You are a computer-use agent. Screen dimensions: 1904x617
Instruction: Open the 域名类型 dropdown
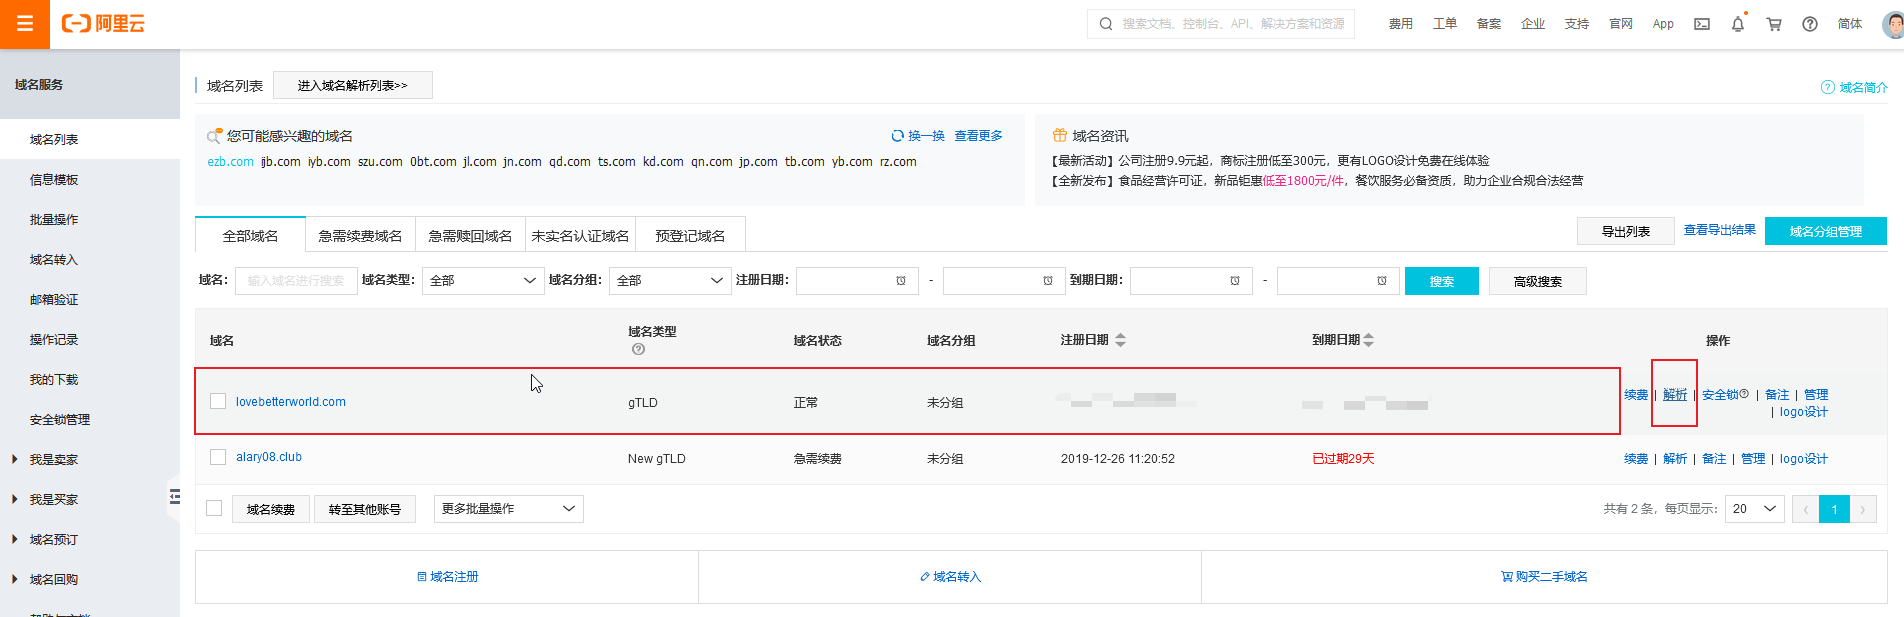pyautogui.click(x=482, y=281)
